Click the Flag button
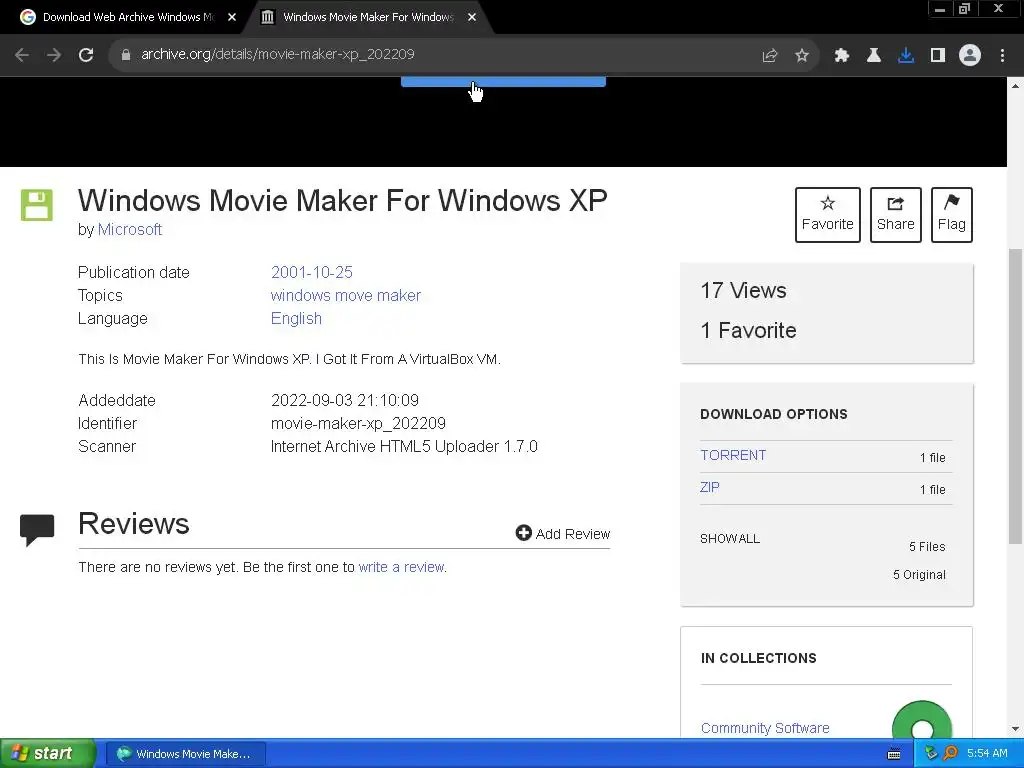Image resolution: width=1024 pixels, height=768 pixels. 952,215
